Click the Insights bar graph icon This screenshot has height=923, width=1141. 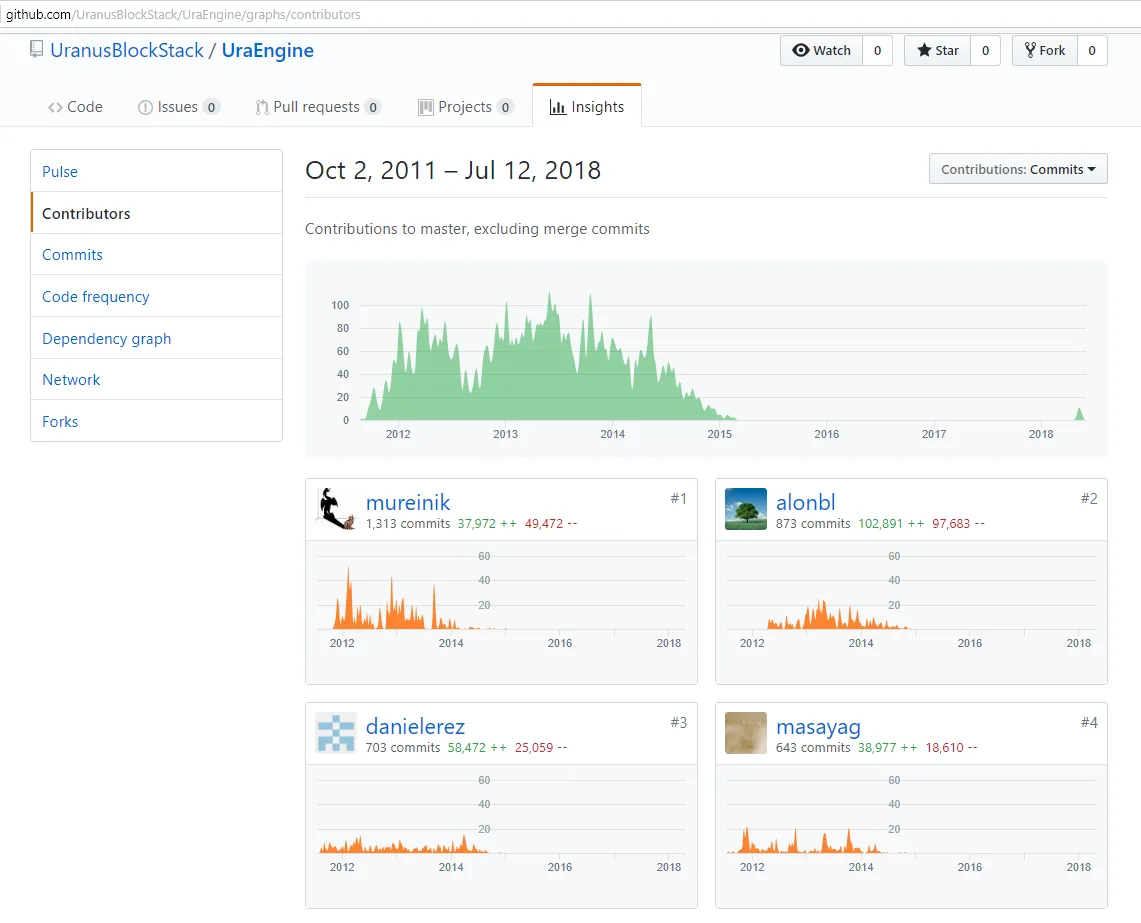point(557,107)
